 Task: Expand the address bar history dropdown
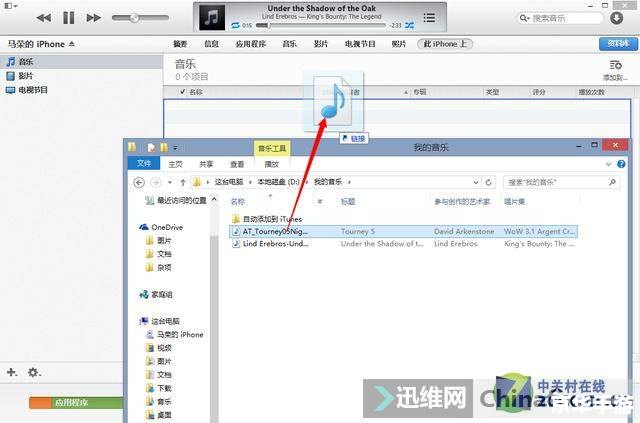pyautogui.click(x=476, y=183)
